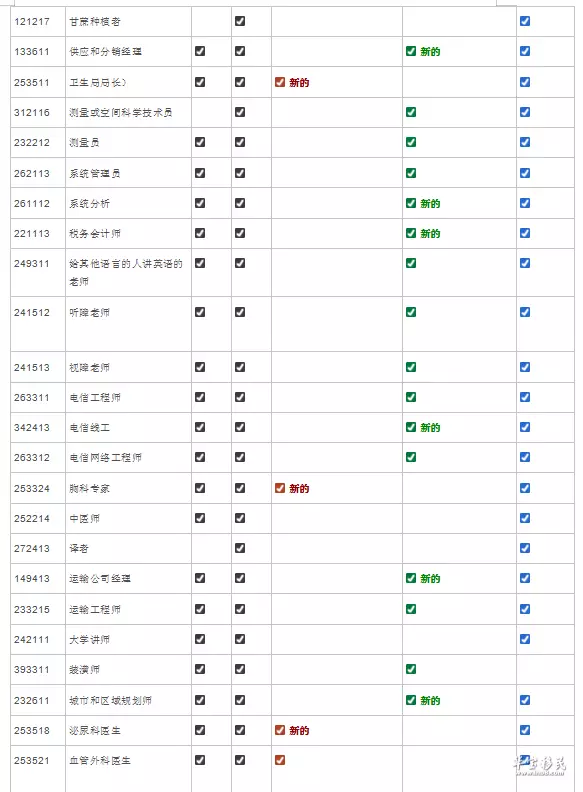Toggle the first black checkbox for 中医师
583x792 pixels.
200,518
